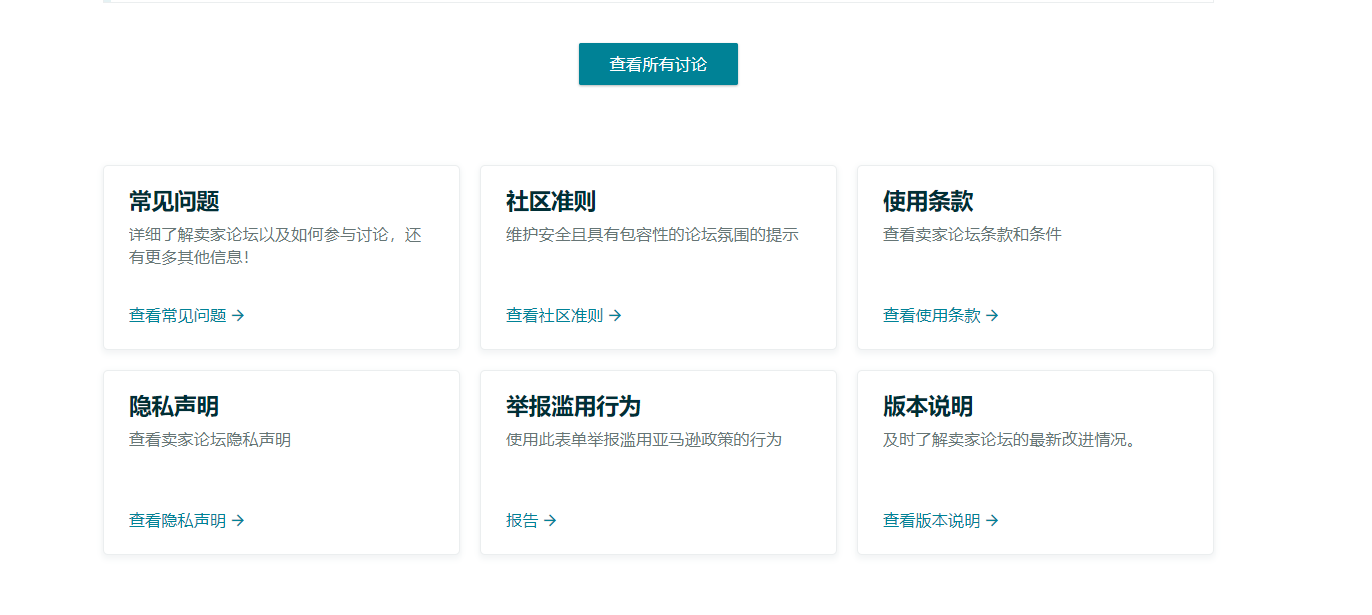Select the 社区准则 card heading

click(551, 201)
